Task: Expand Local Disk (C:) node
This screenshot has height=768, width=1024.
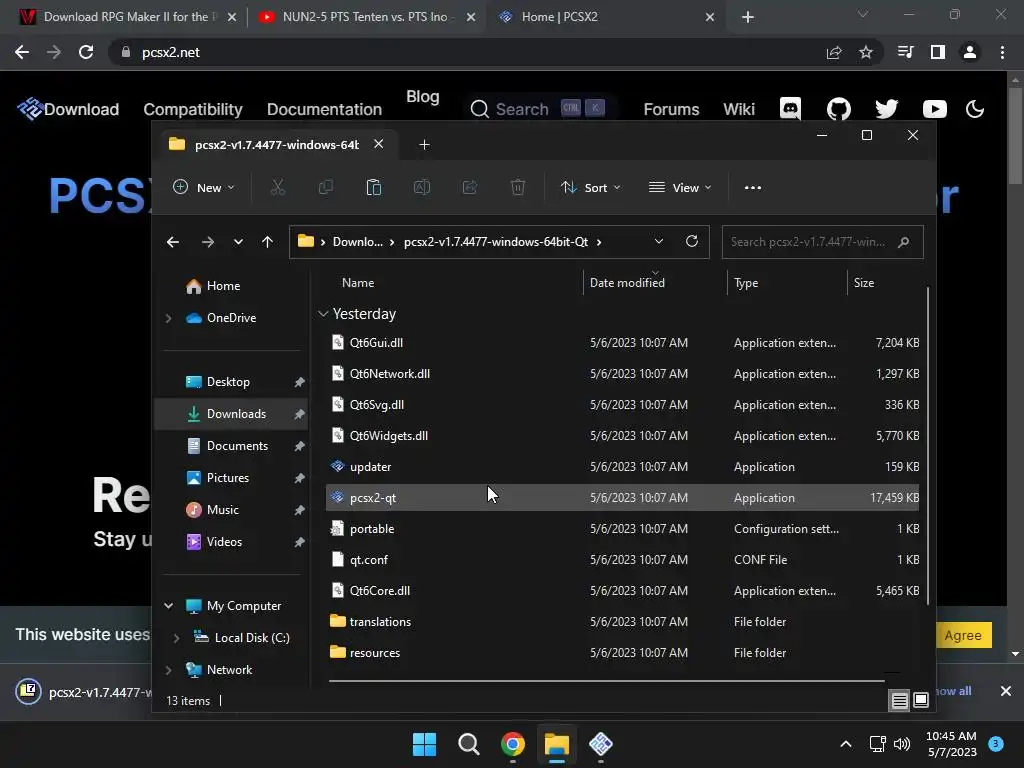Action: point(176,638)
